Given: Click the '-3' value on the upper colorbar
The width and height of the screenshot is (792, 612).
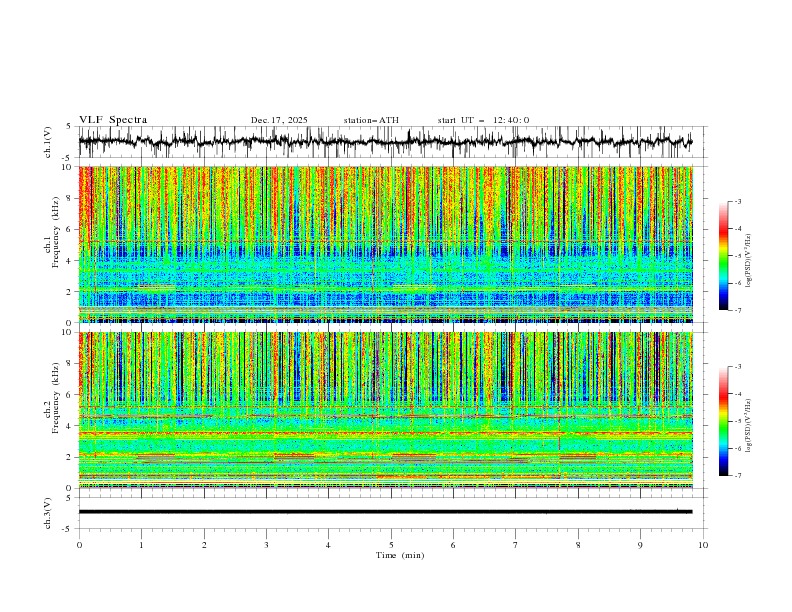Looking at the screenshot, I should (738, 201).
